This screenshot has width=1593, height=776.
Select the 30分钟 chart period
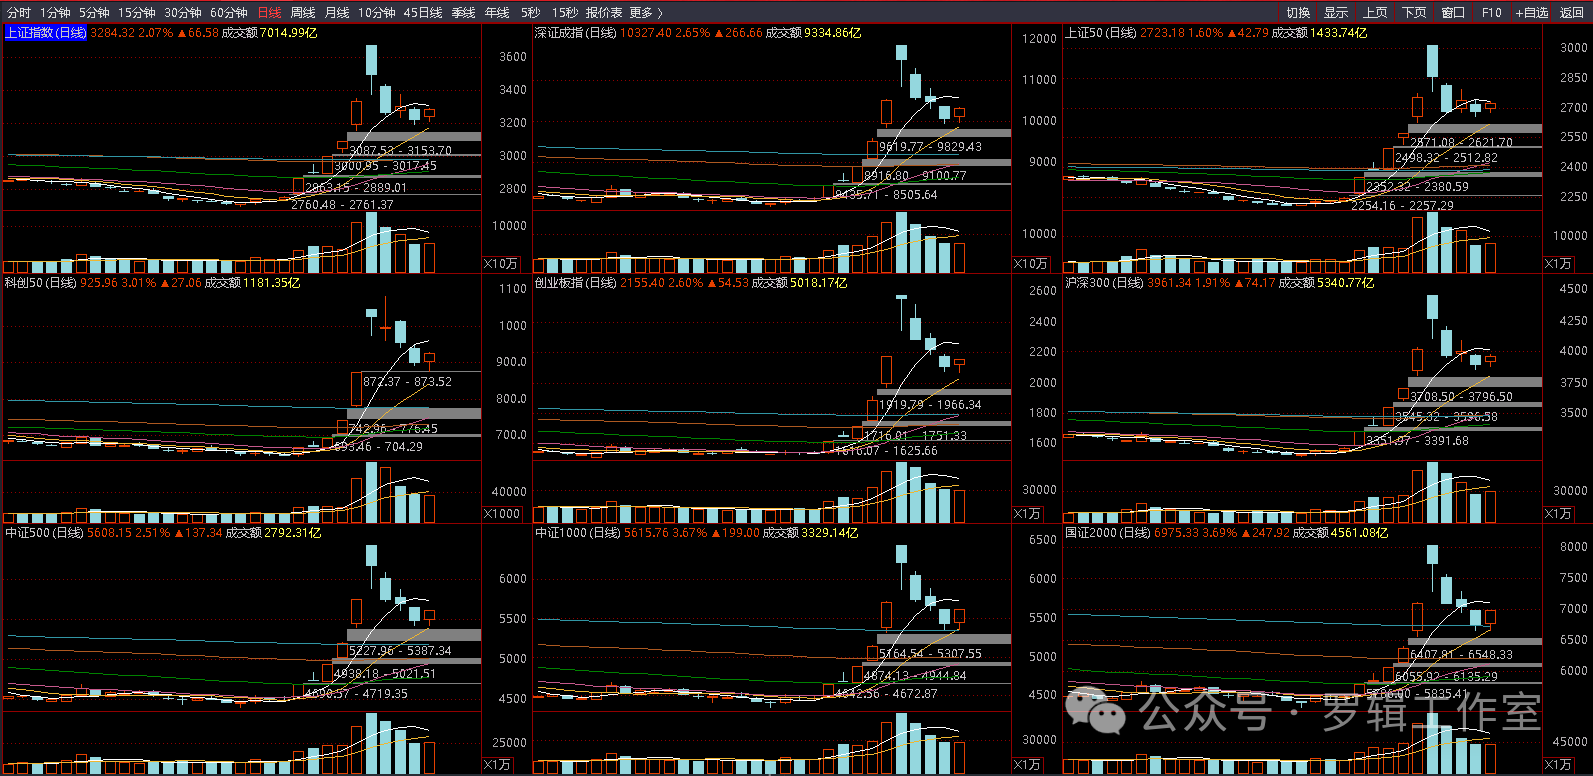[182, 12]
